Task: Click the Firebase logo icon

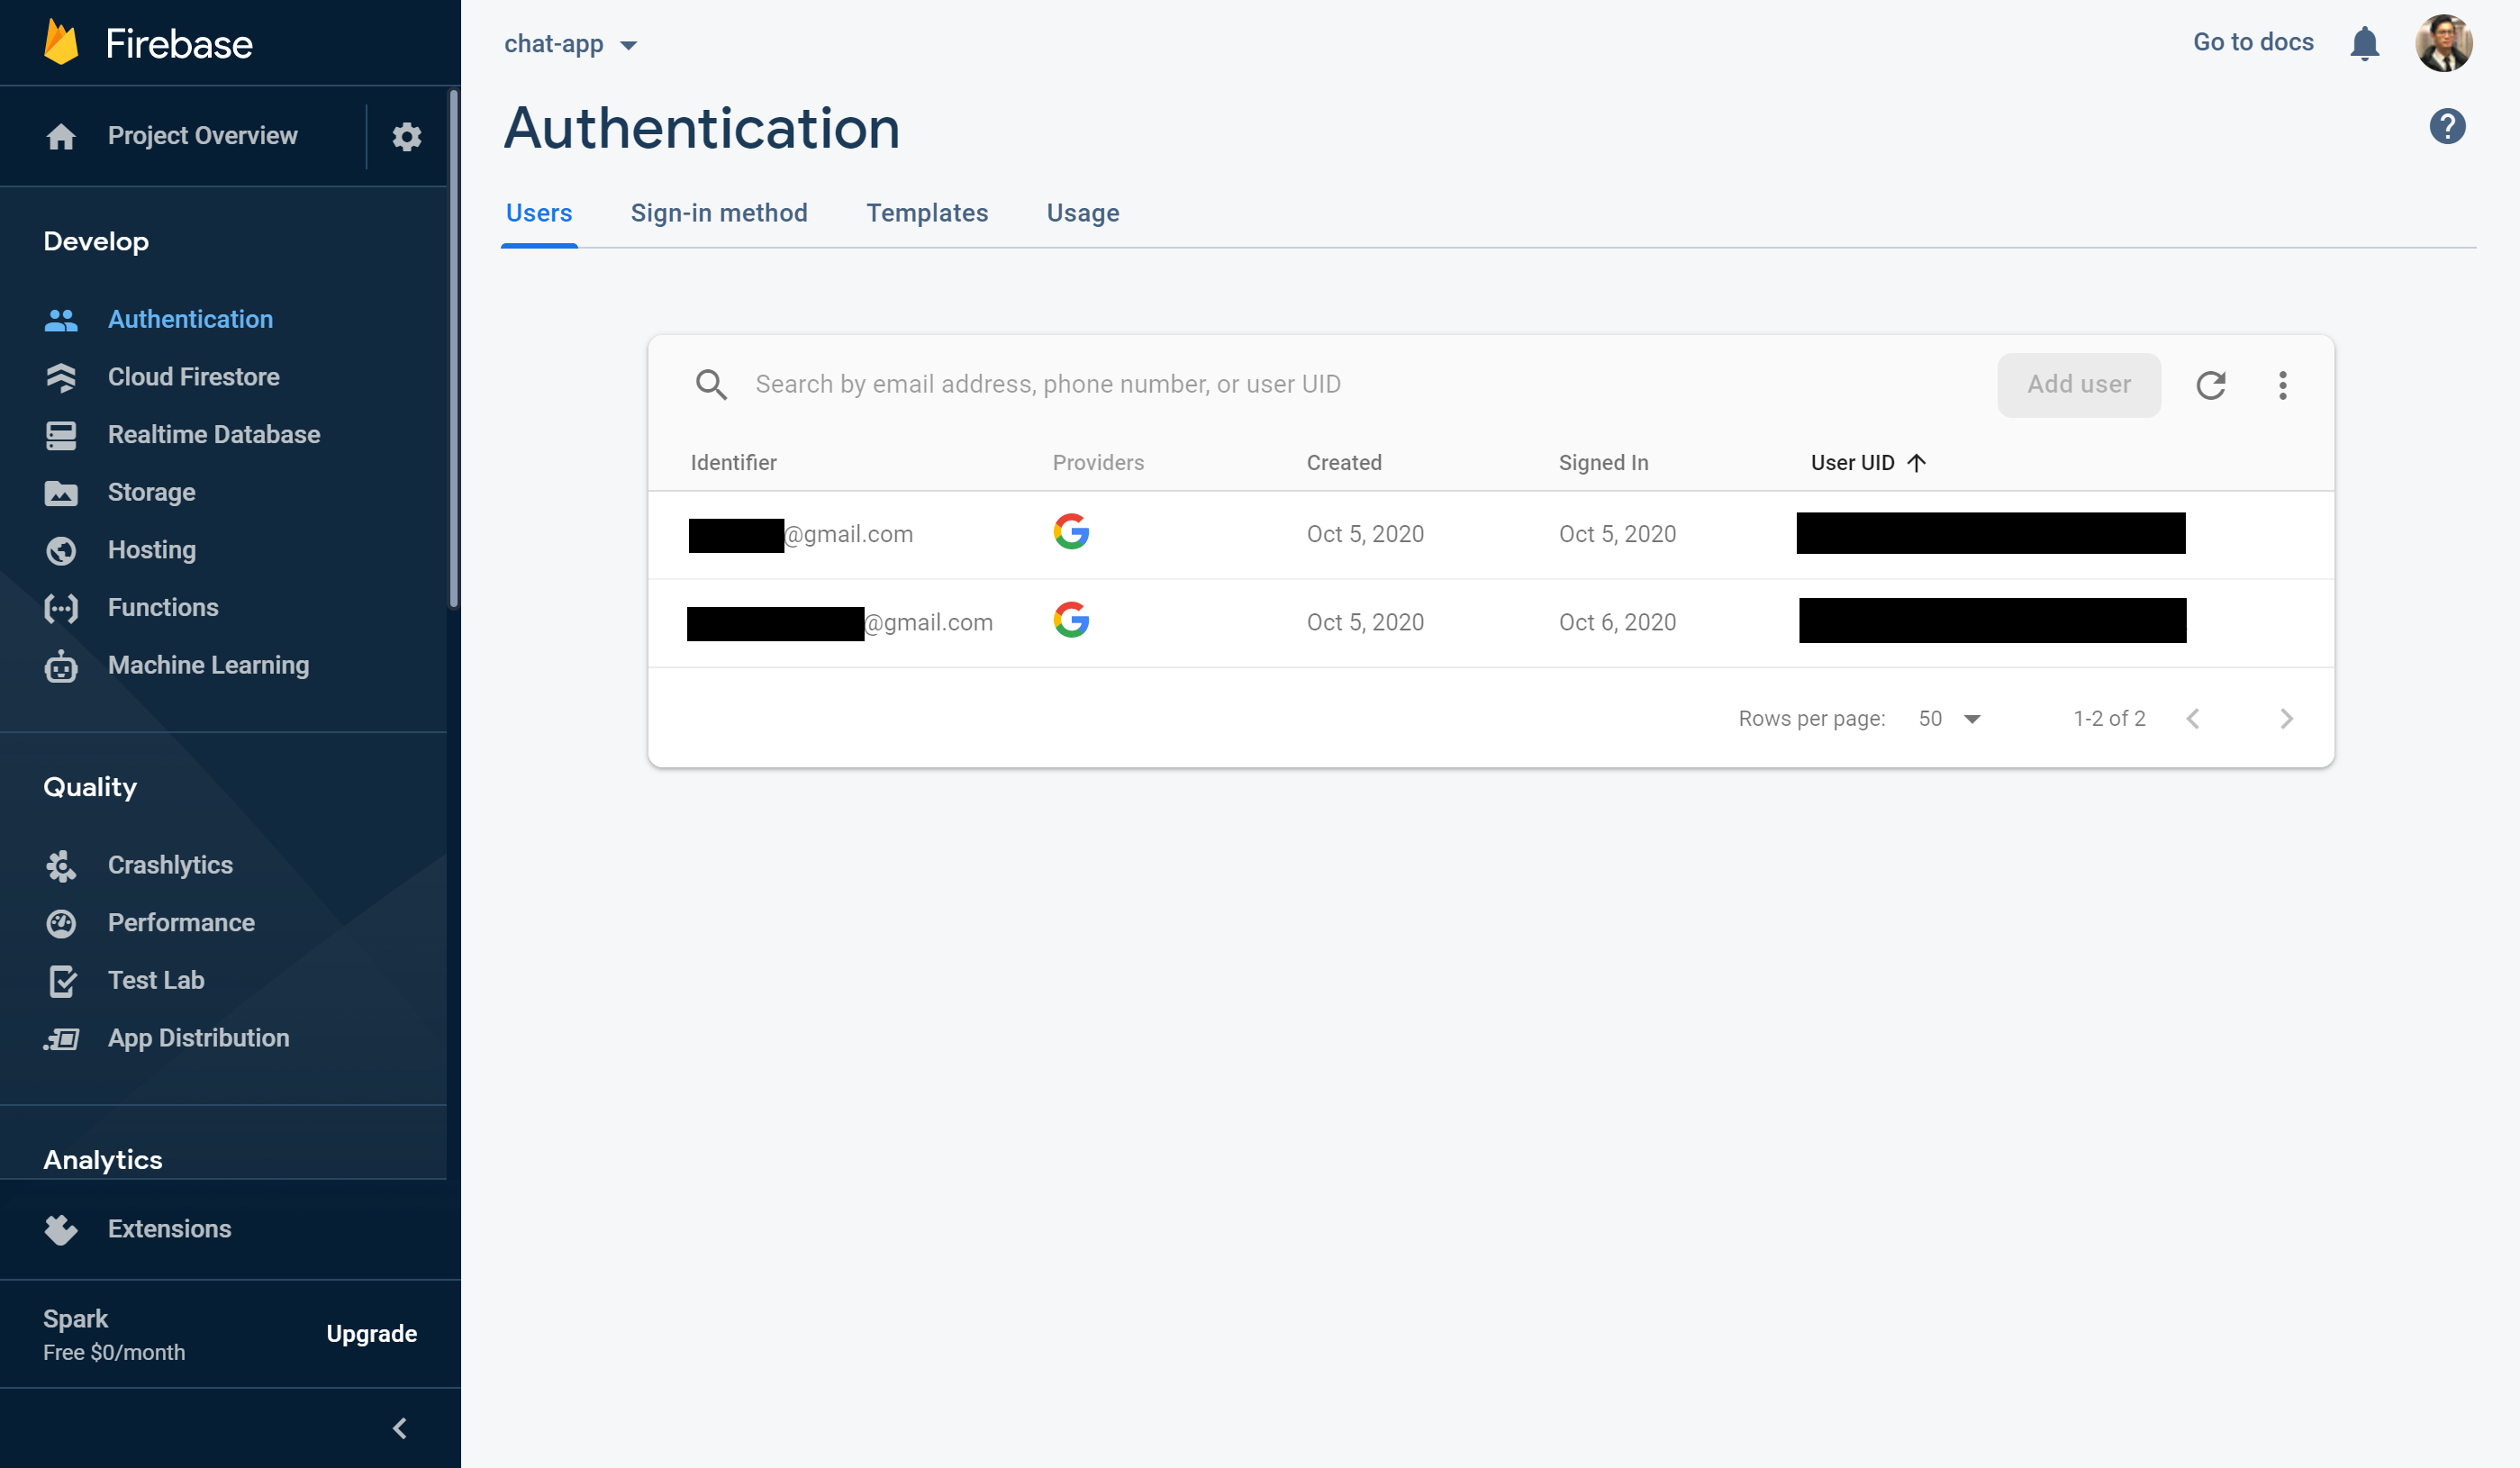Action: (x=62, y=43)
